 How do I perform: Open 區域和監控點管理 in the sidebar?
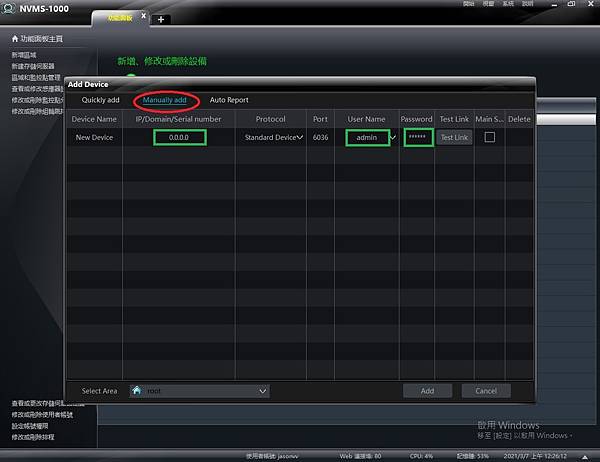(36, 78)
